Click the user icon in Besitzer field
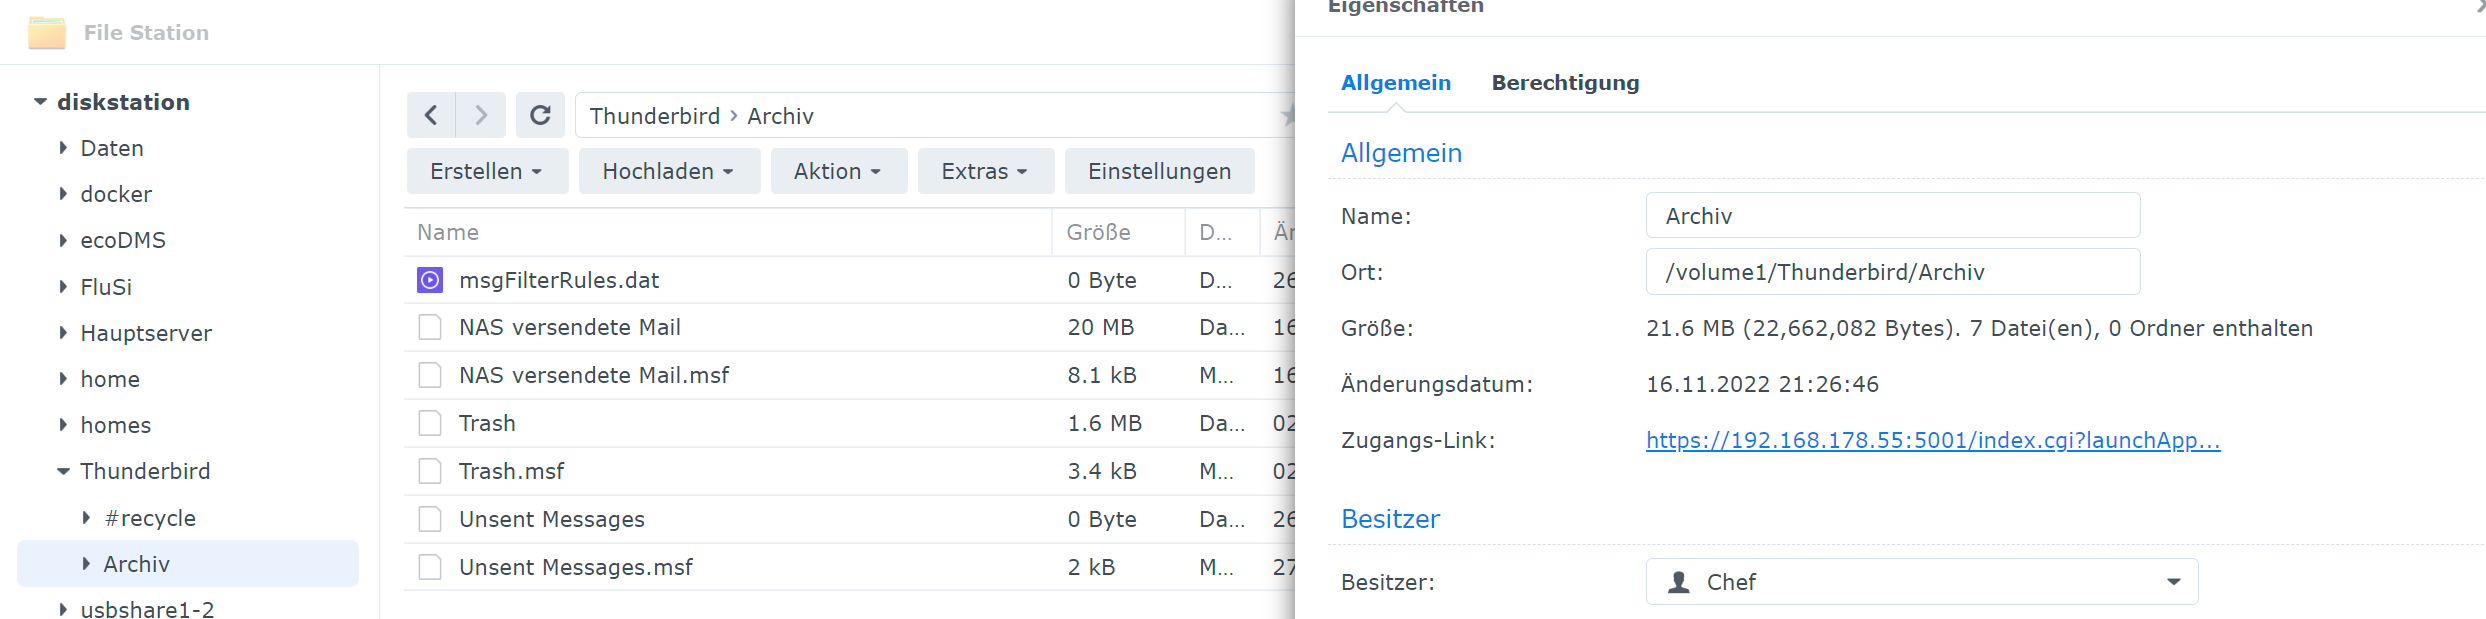The height and width of the screenshot is (619, 2486). 1679,582
